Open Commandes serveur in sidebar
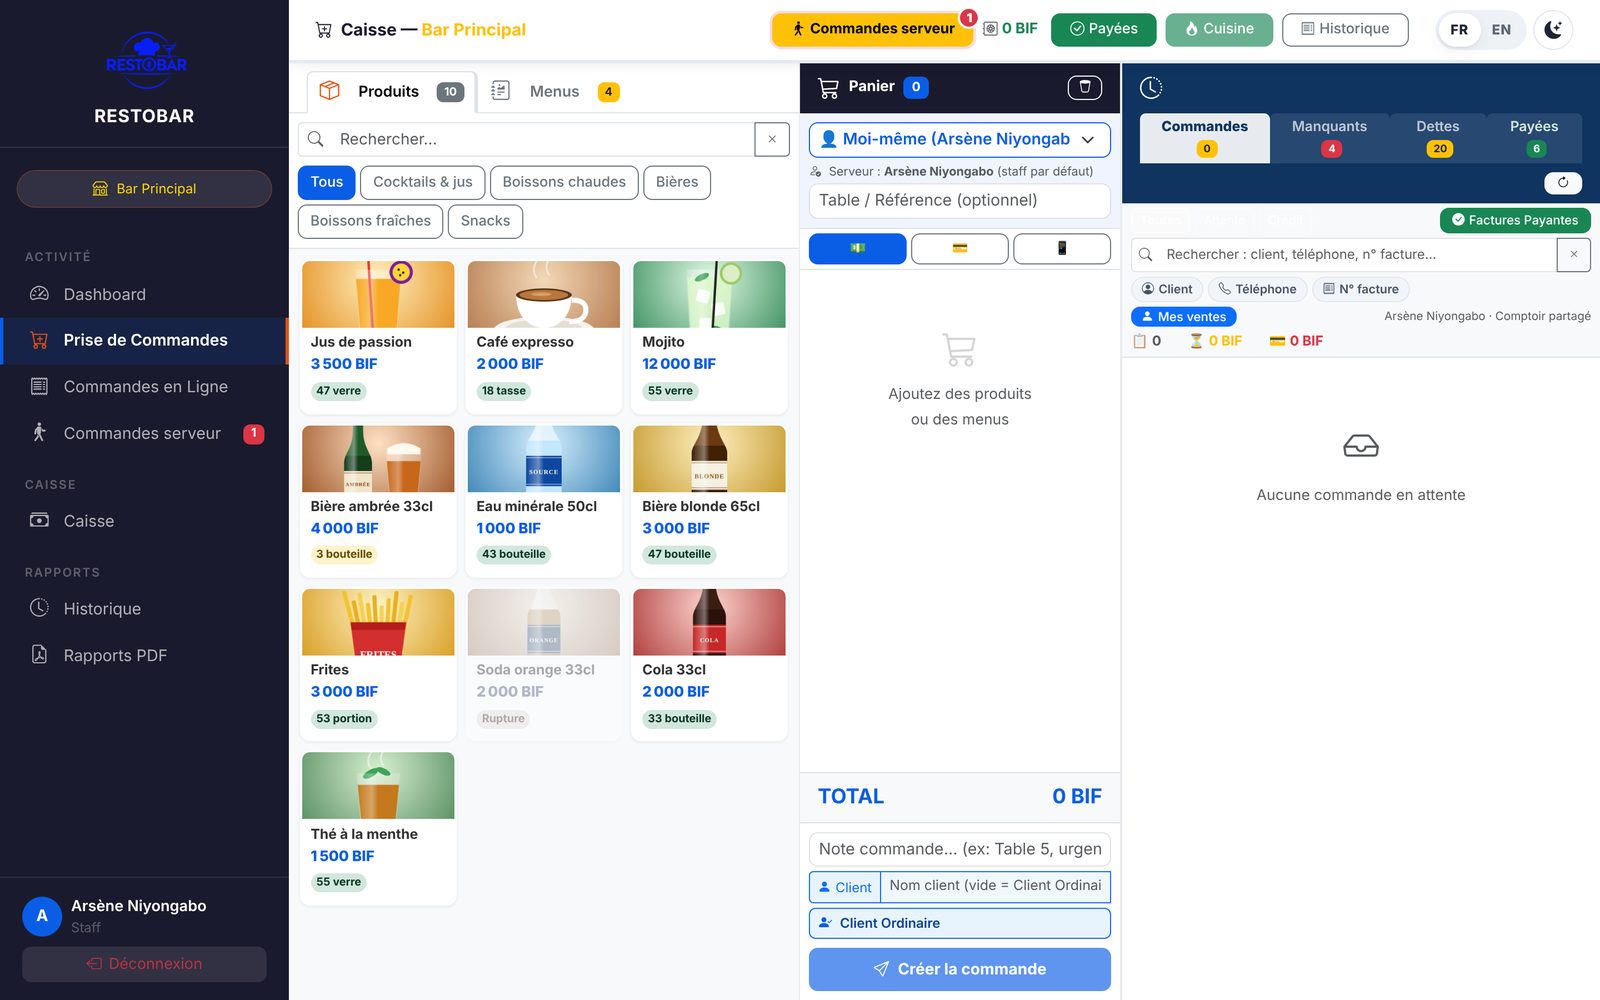The width and height of the screenshot is (1600, 1000). (x=144, y=433)
